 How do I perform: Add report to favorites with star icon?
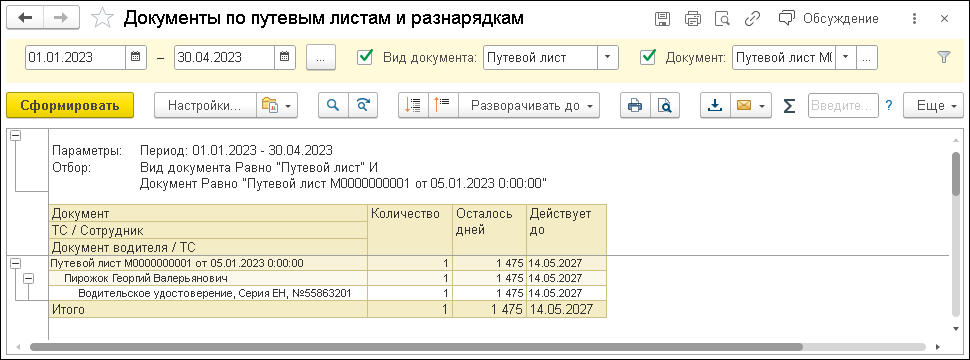pos(101,19)
